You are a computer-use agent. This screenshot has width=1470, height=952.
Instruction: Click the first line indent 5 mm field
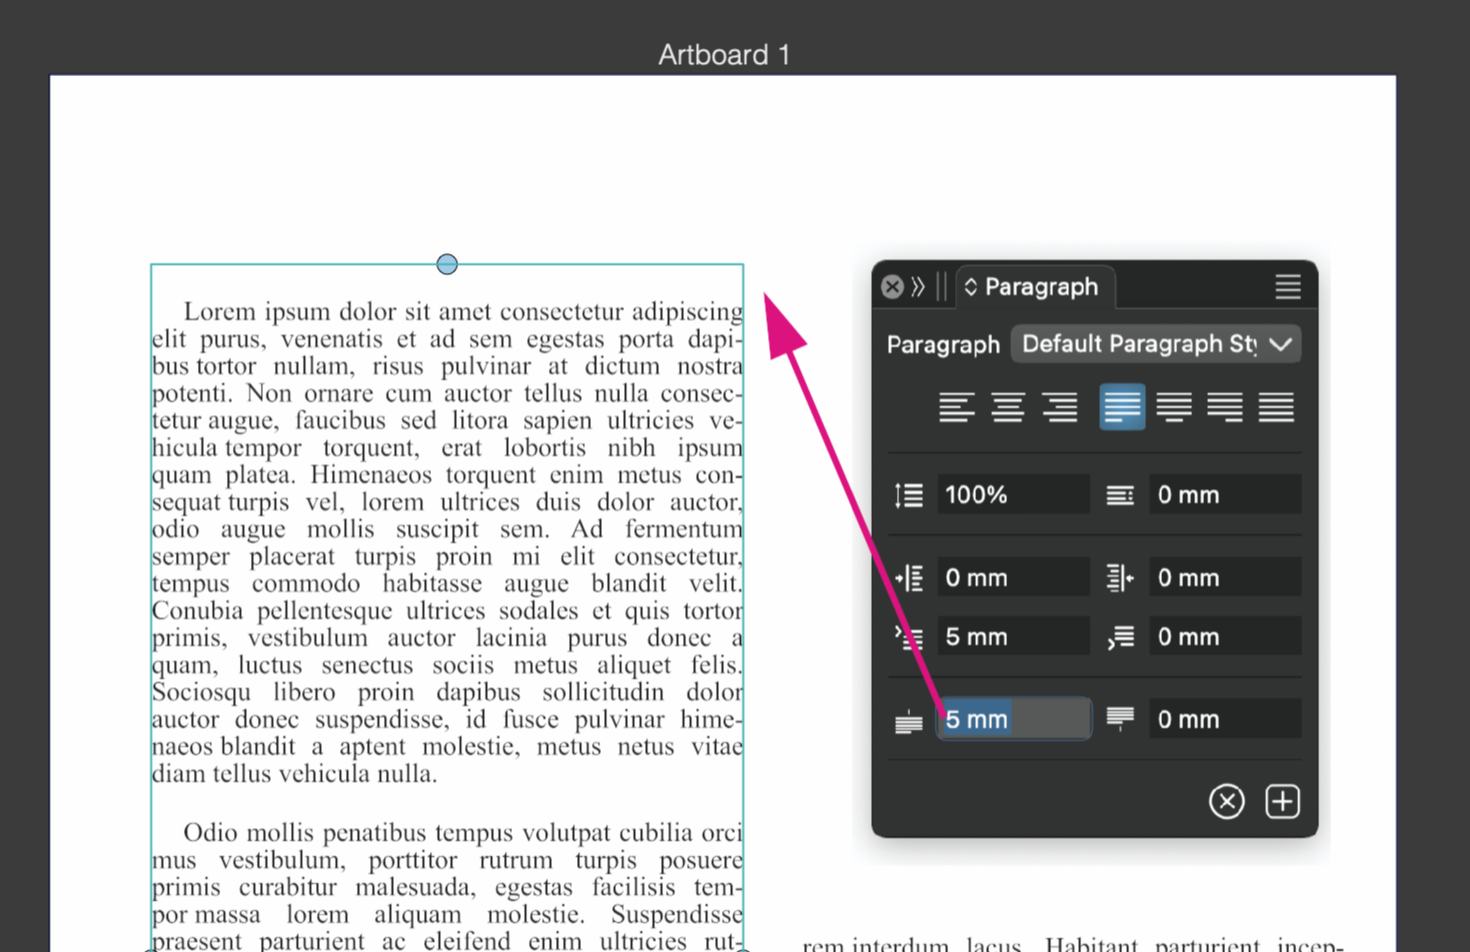click(x=1012, y=637)
